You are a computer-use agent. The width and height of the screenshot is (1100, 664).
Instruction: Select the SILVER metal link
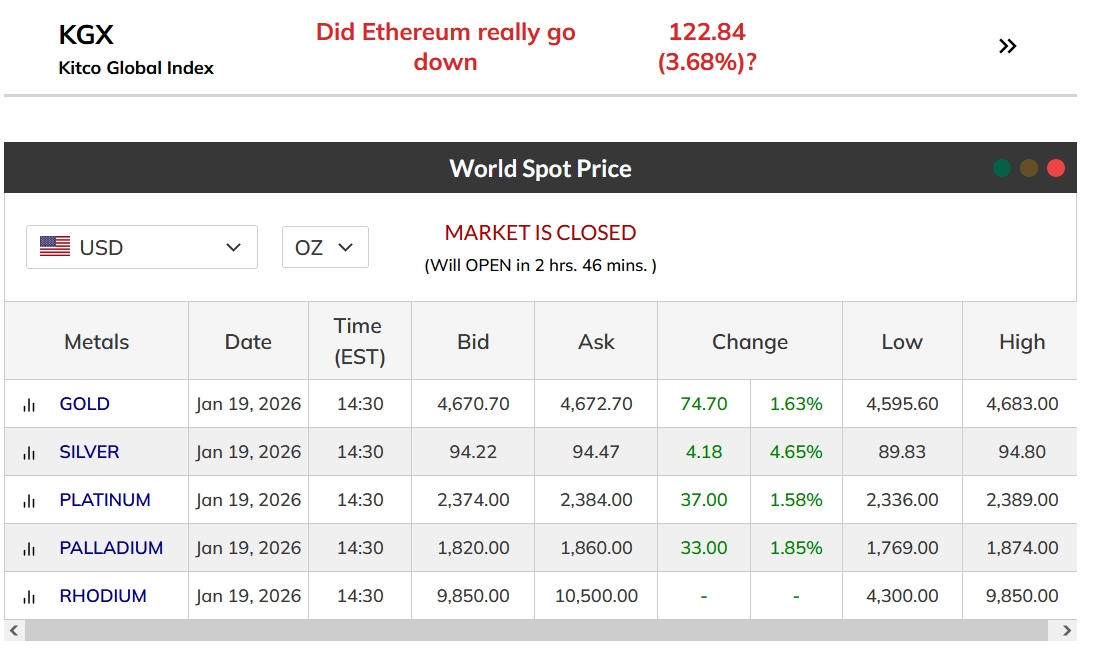point(89,452)
